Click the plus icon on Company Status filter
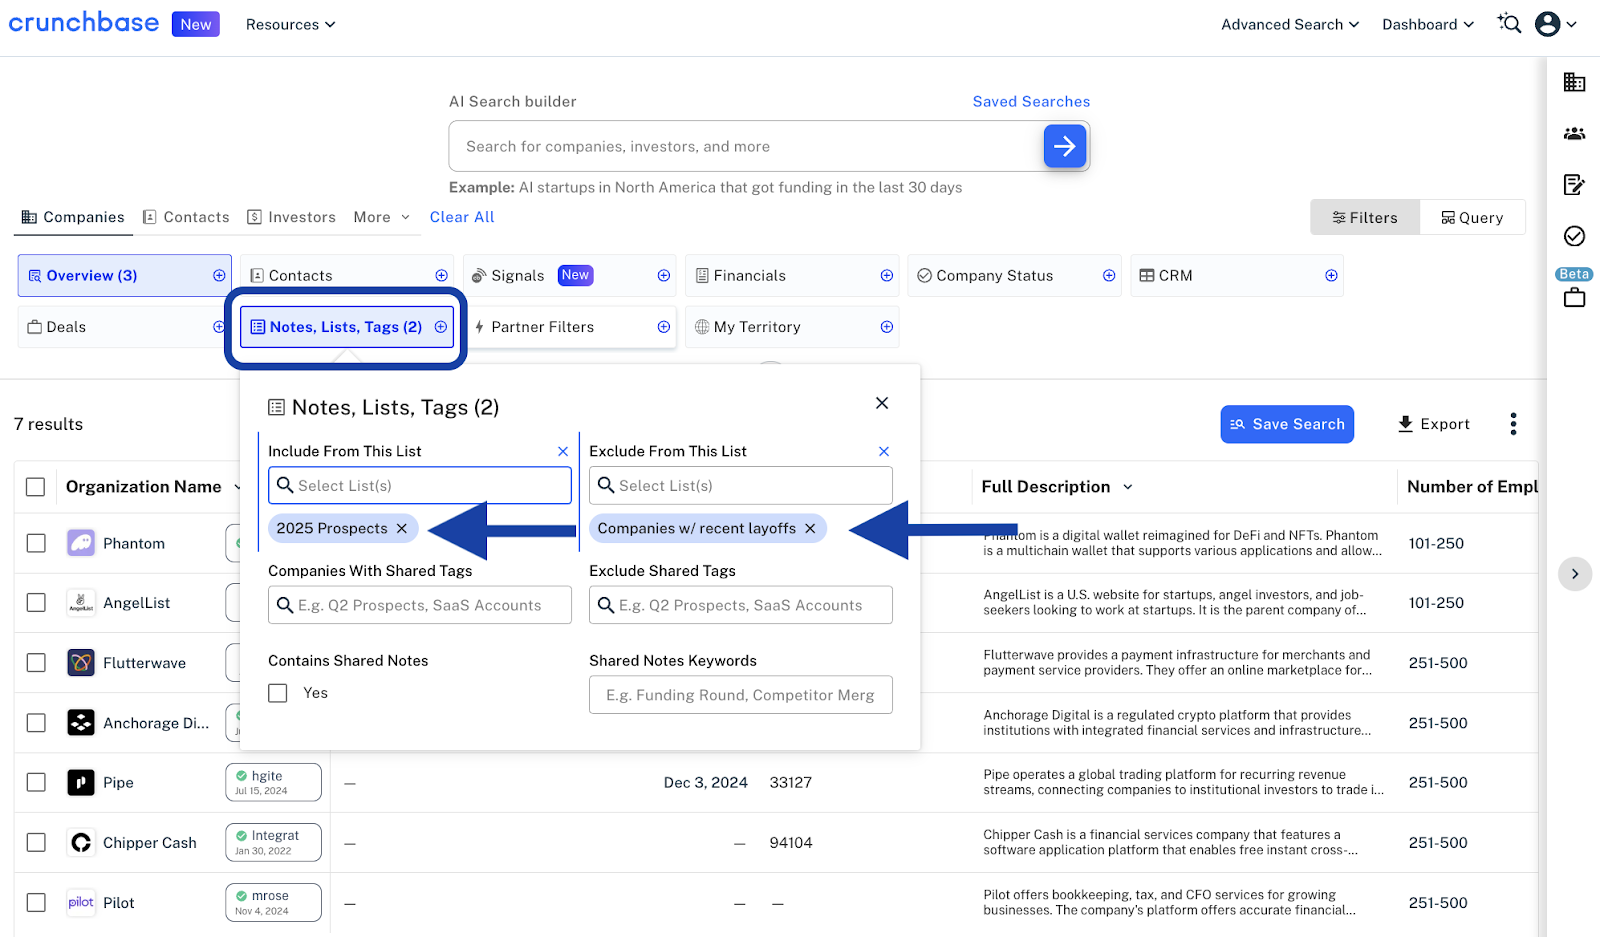Image resolution: width=1600 pixels, height=937 pixels. point(1109,276)
